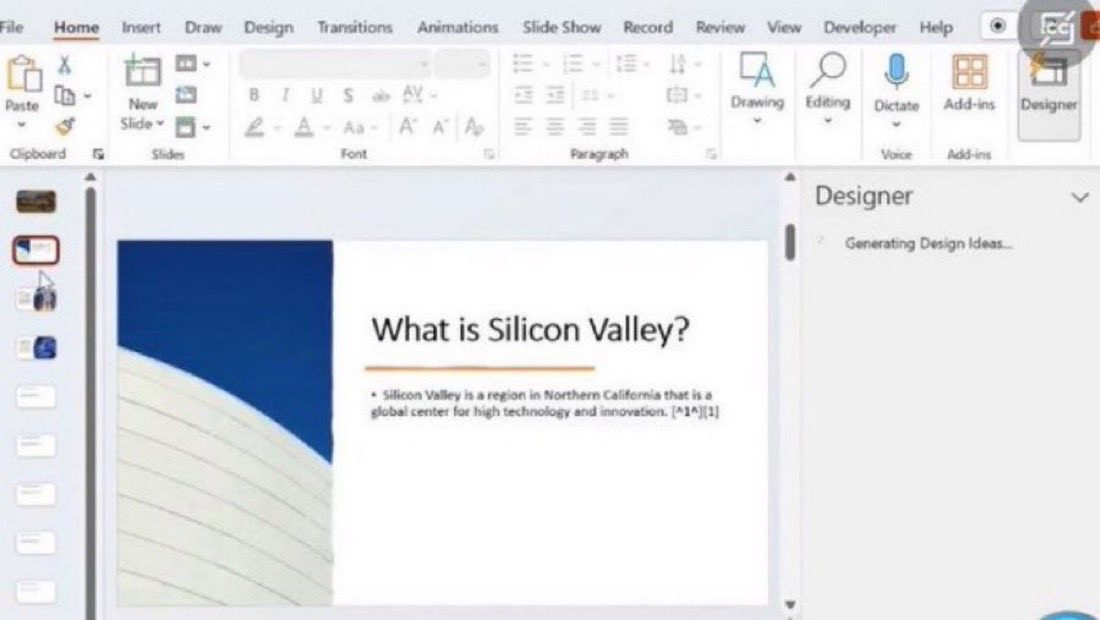Switch to the Insert tab

point(141,27)
